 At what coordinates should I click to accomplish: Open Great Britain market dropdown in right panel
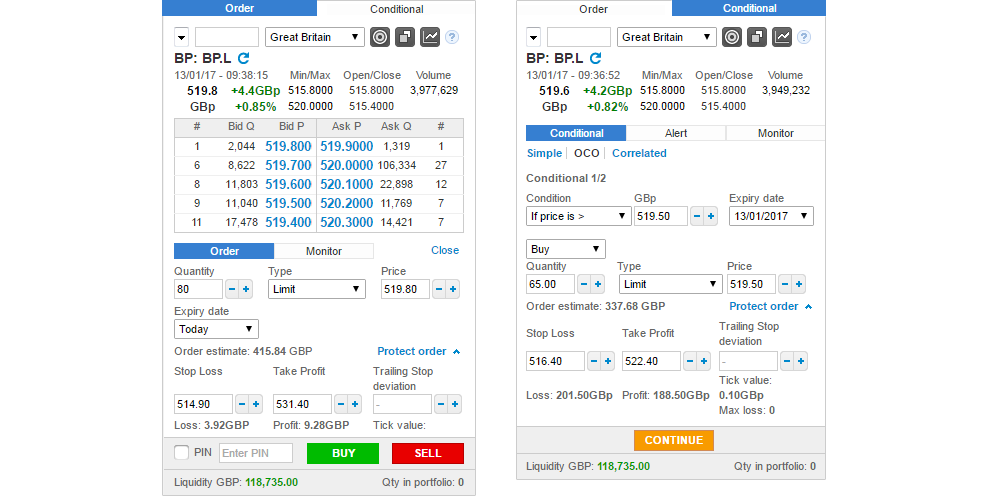click(x=667, y=37)
